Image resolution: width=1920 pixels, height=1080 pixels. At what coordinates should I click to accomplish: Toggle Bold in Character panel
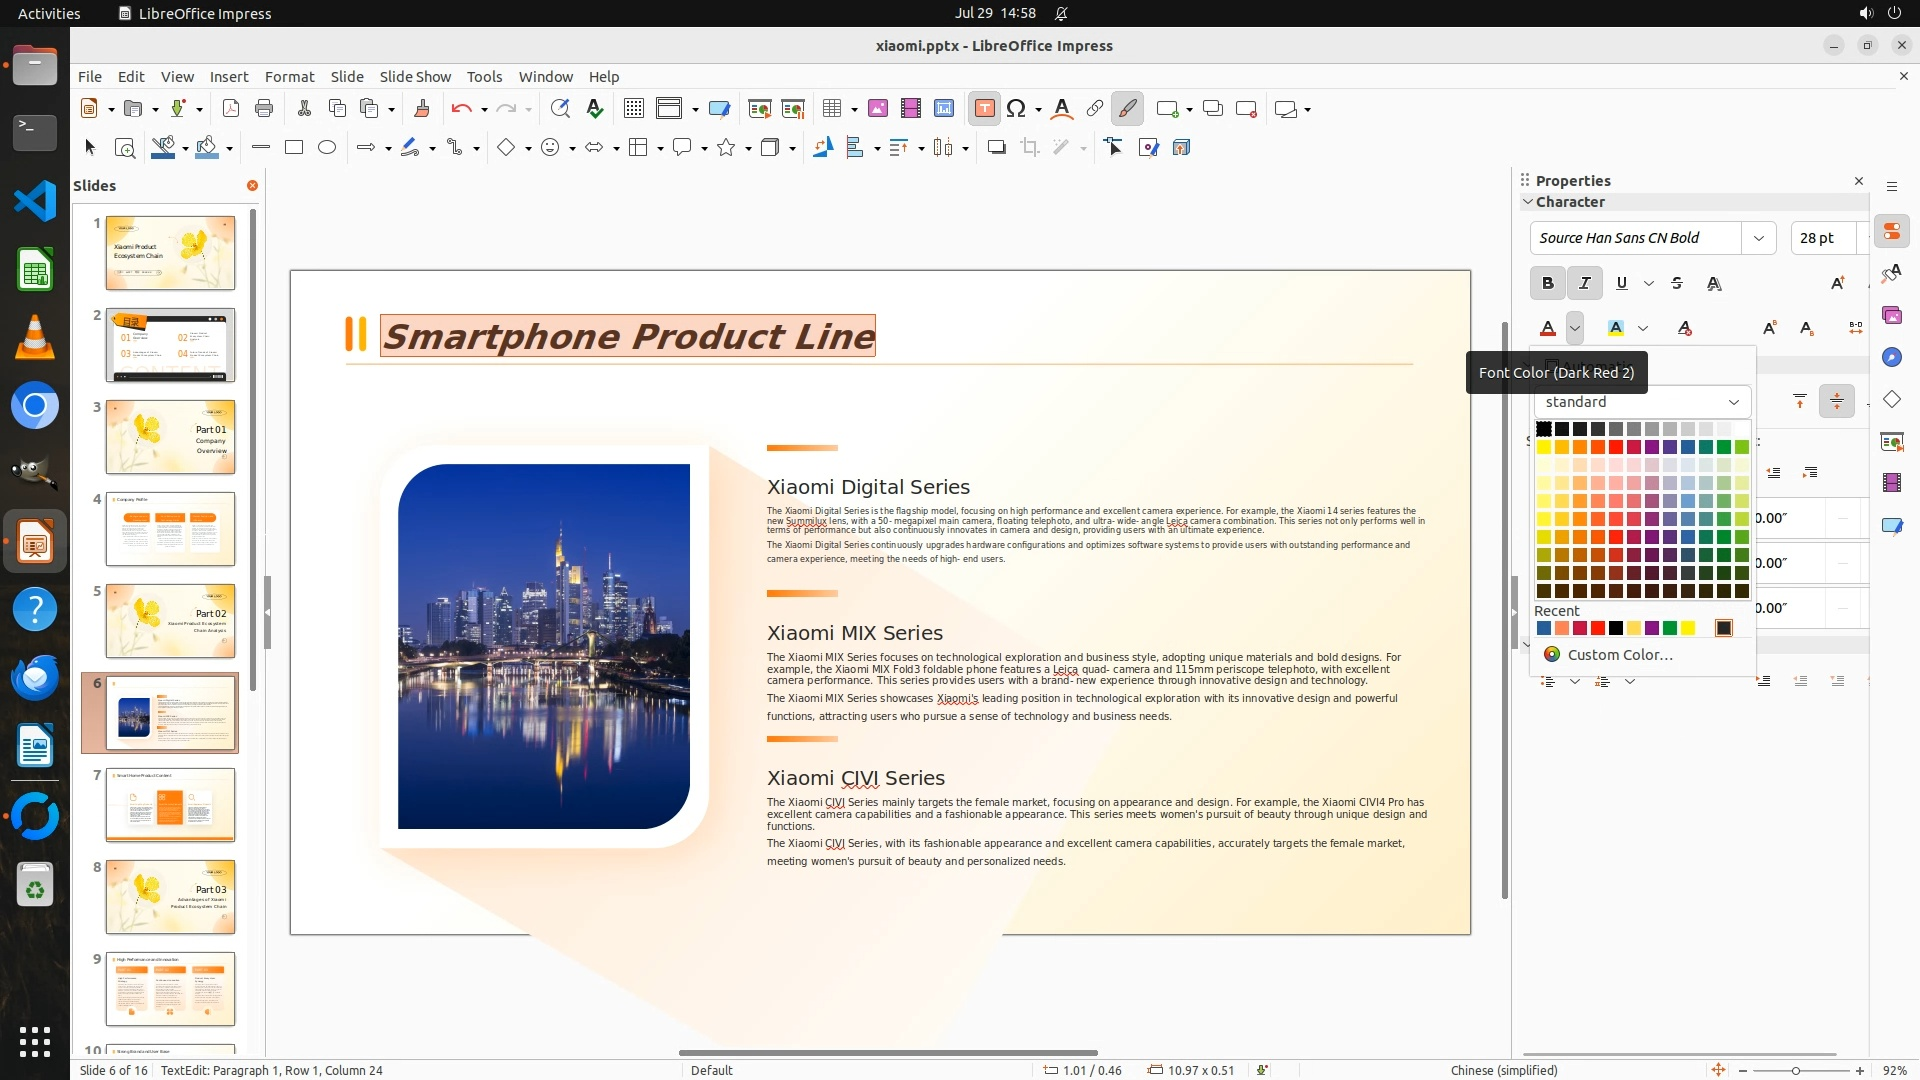click(x=1547, y=284)
